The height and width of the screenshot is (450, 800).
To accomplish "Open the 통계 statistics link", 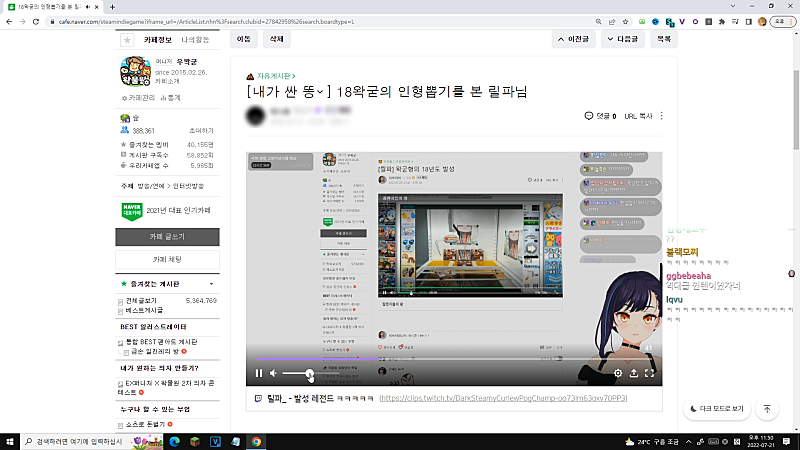I will point(171,98).
